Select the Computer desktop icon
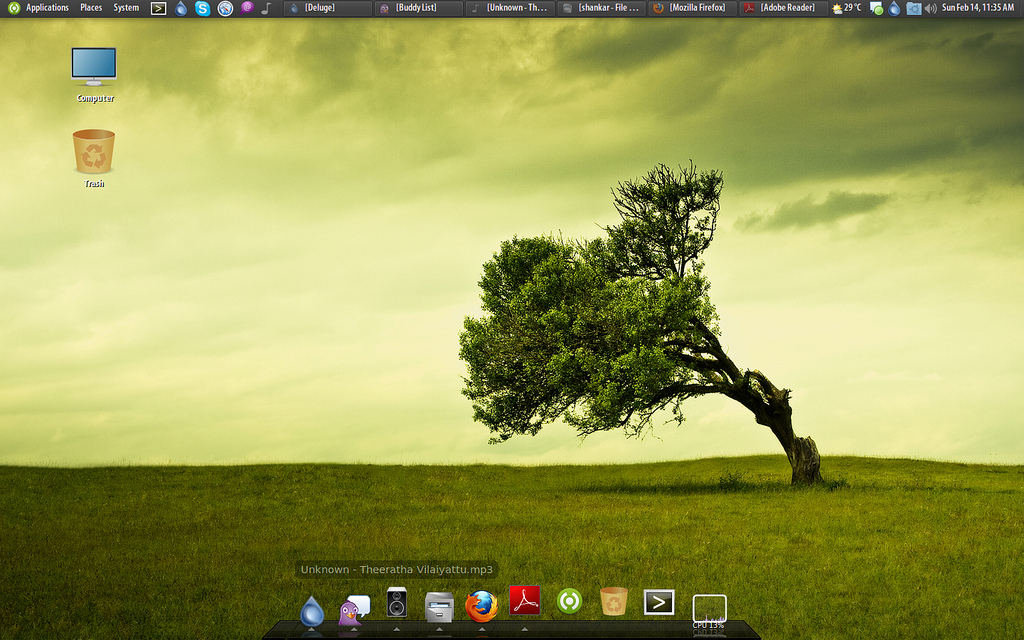Screen dimensions: 1024x640 94,74
